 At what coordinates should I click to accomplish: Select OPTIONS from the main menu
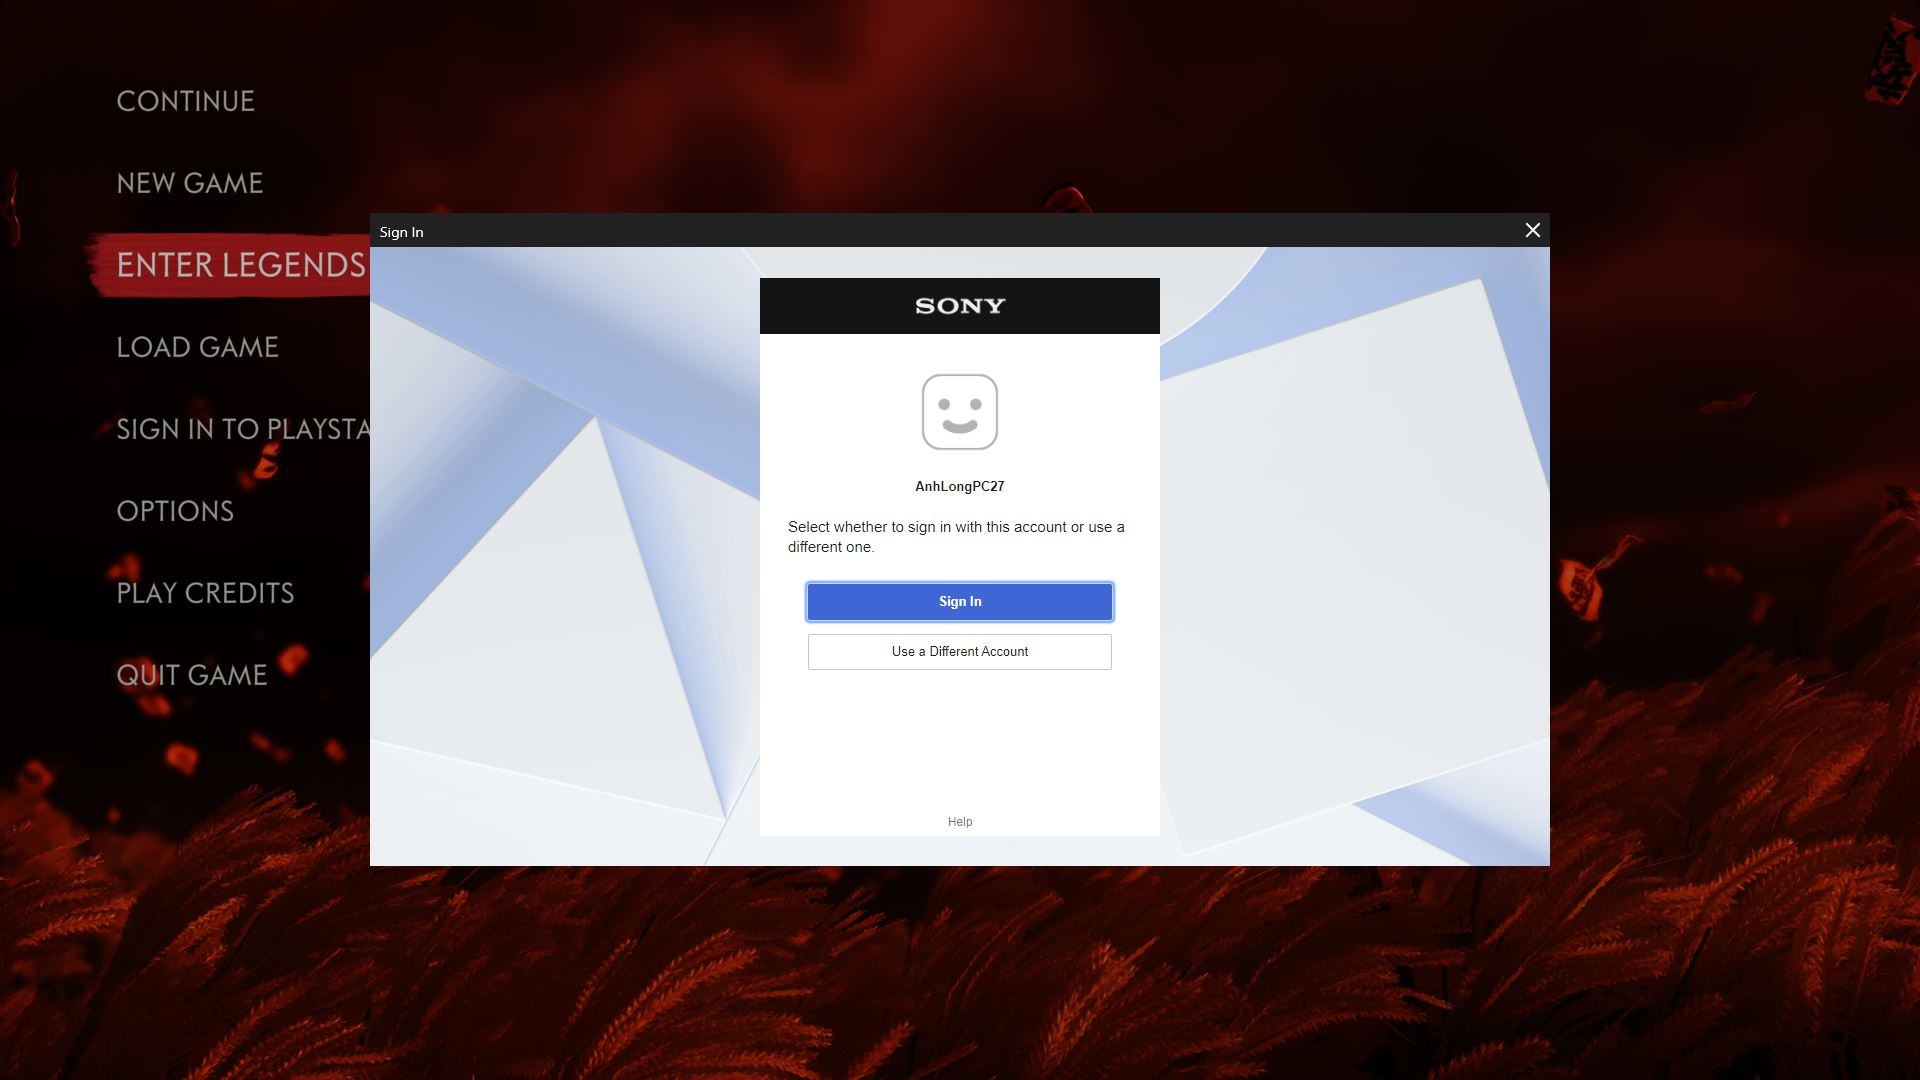174,510
